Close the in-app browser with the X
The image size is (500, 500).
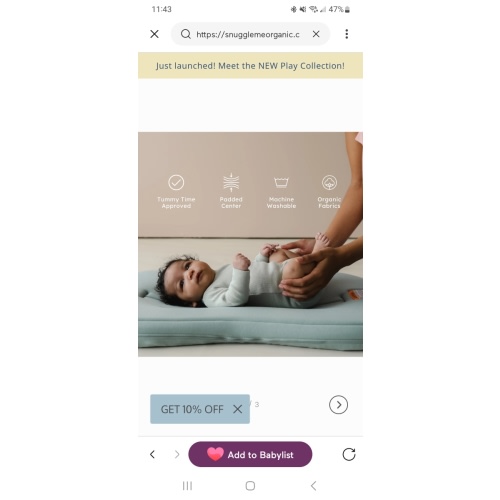(x=154, y=34)
